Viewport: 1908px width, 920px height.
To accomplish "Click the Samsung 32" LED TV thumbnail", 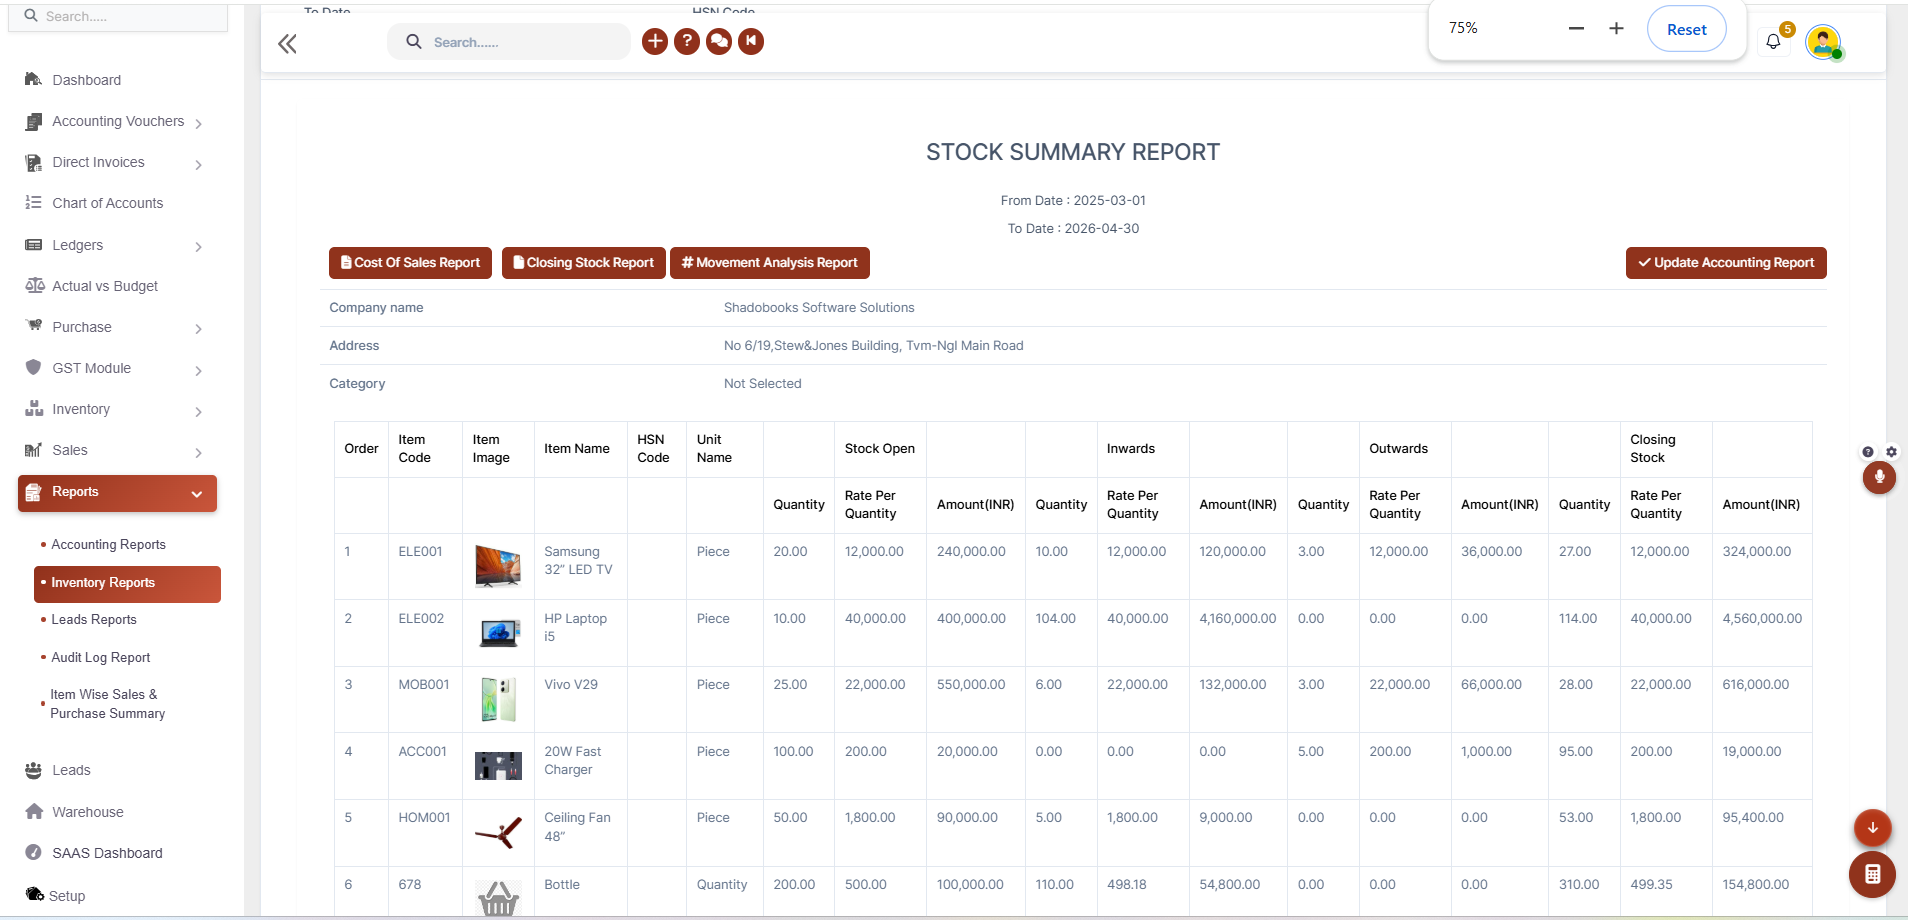I will click(x=498, y=565).
